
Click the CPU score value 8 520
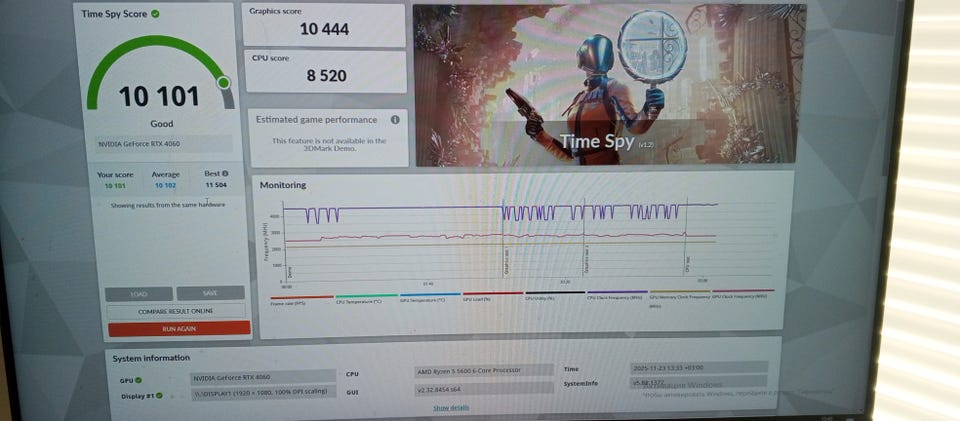(x=326, y=76)
